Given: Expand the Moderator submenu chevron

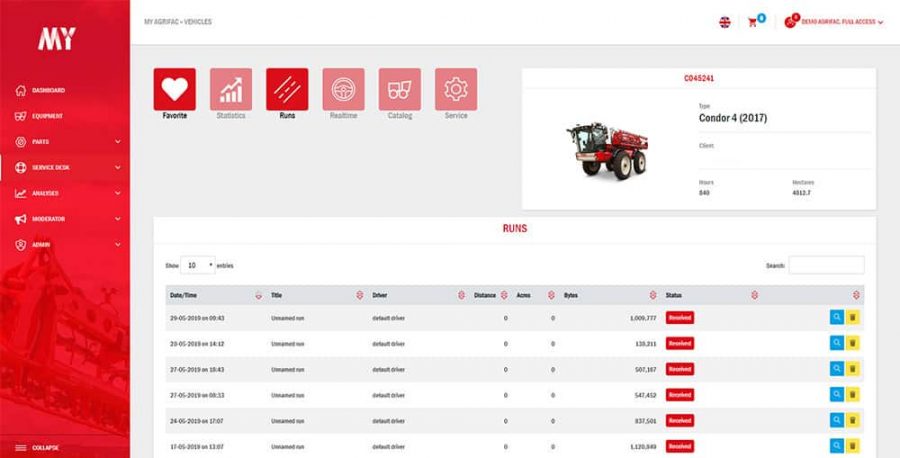Looking at the screenshot, I should pos(118,219).
